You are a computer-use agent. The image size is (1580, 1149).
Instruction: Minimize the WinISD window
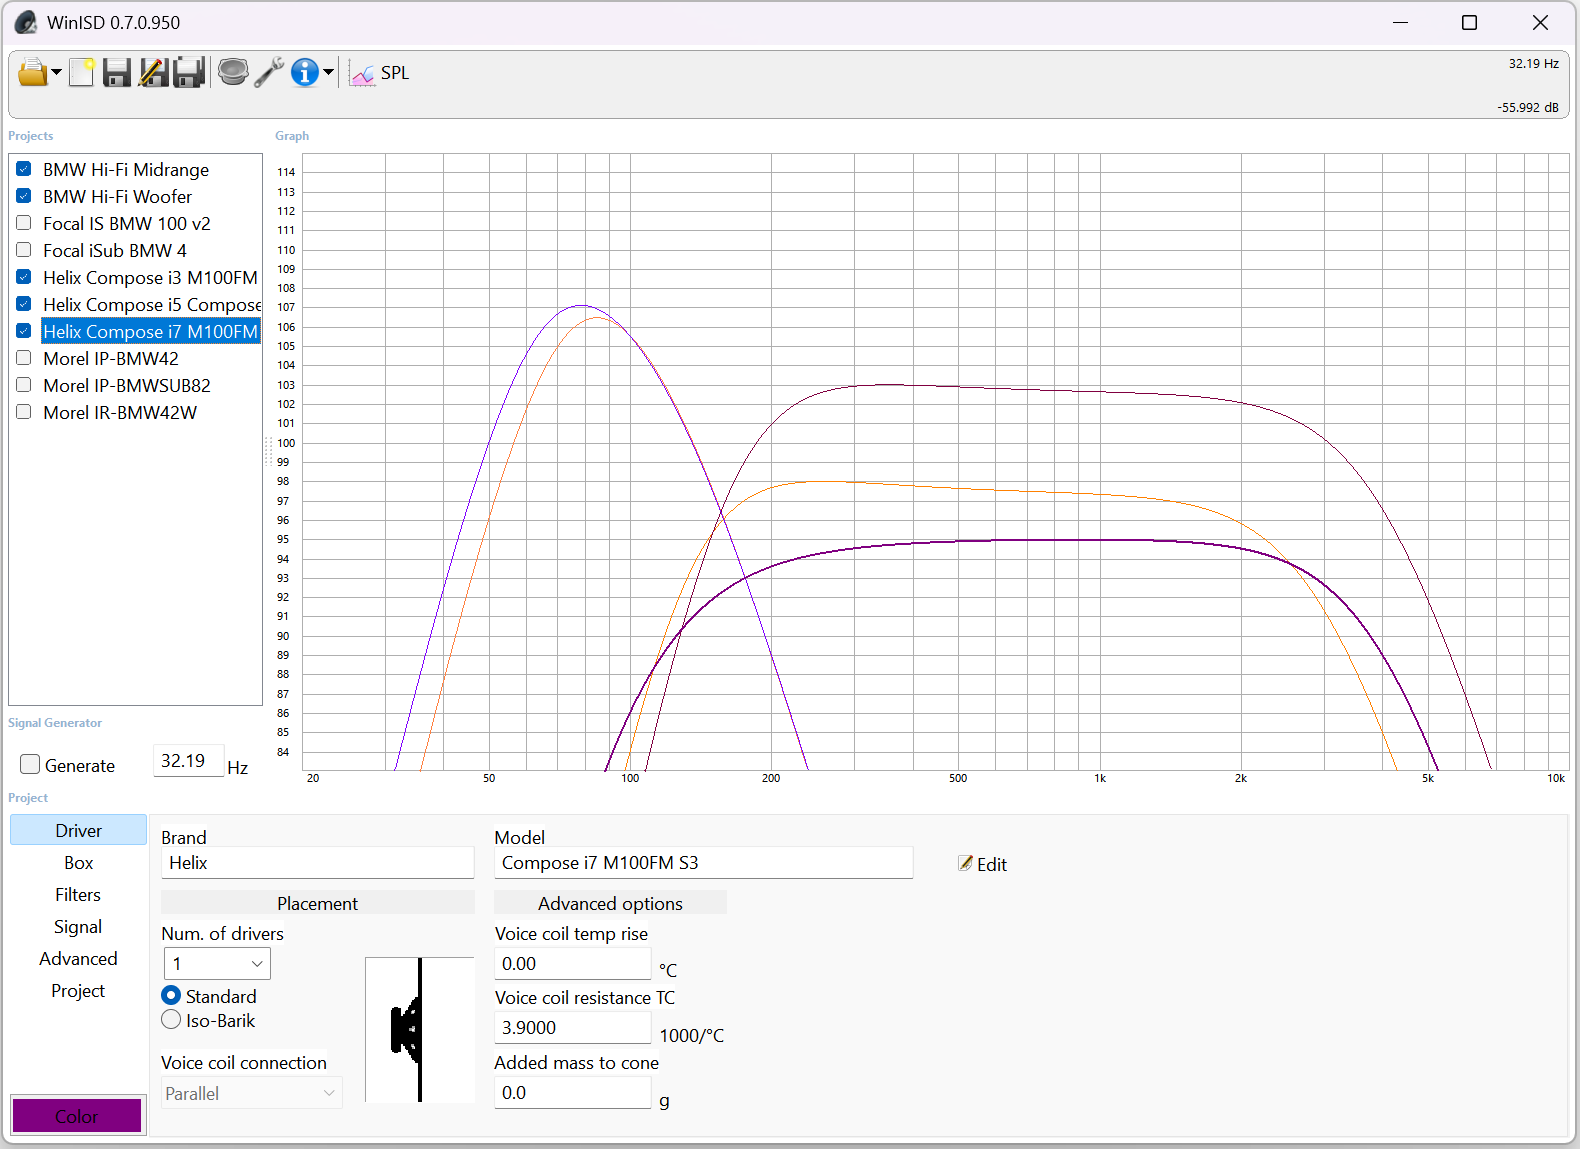(1400, 22)
